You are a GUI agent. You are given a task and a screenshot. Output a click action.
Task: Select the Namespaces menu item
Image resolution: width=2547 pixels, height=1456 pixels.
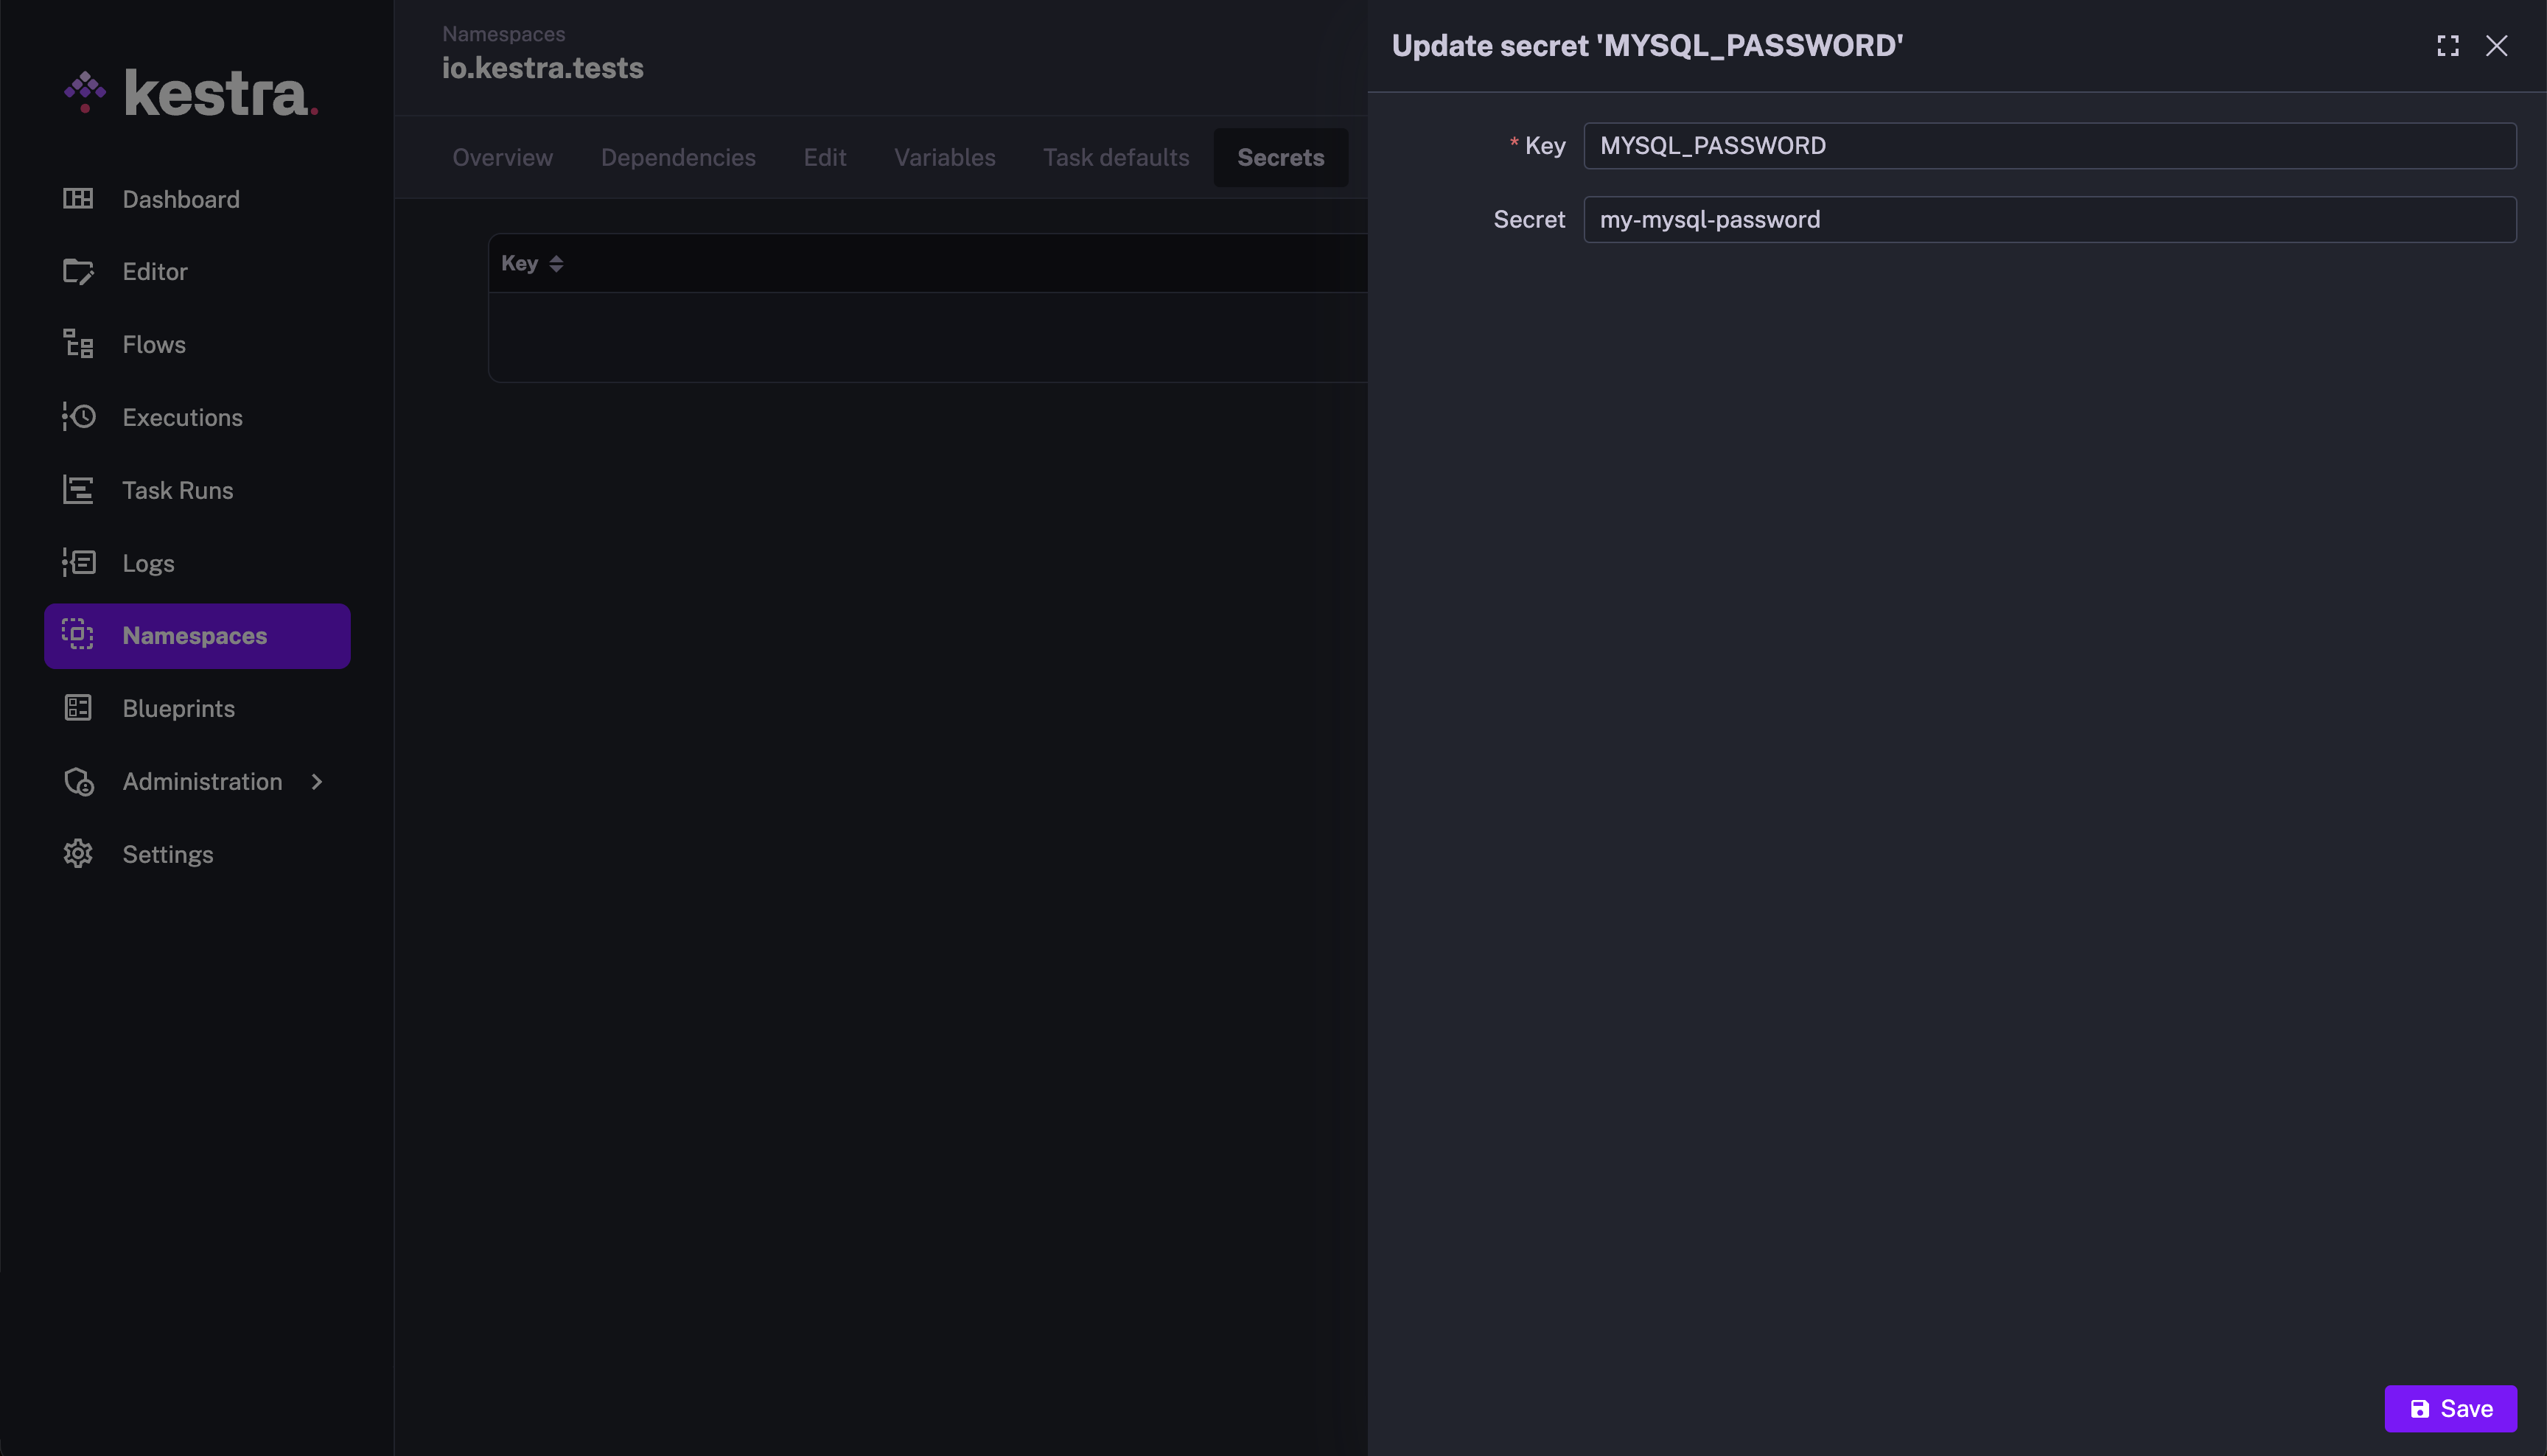[x=196, y=636]
